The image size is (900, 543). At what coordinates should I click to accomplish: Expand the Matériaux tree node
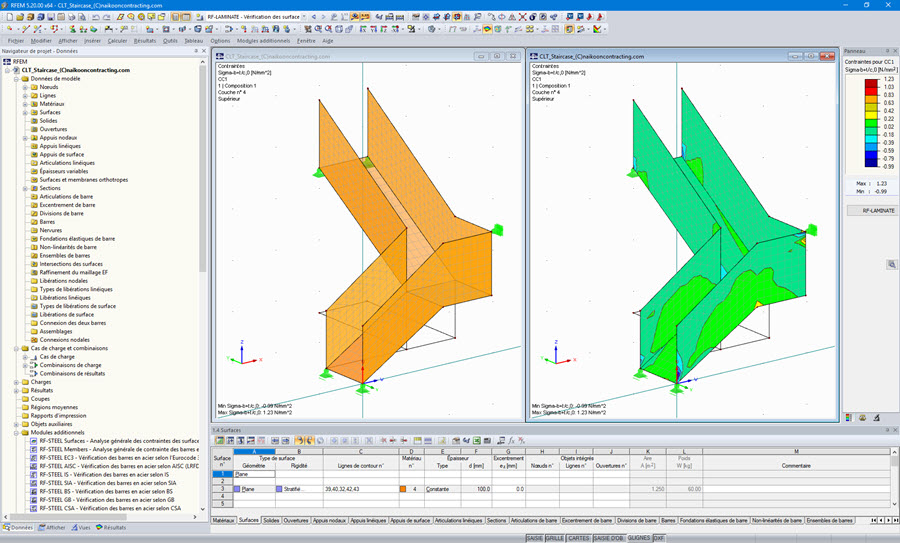[x=25, y=104]
